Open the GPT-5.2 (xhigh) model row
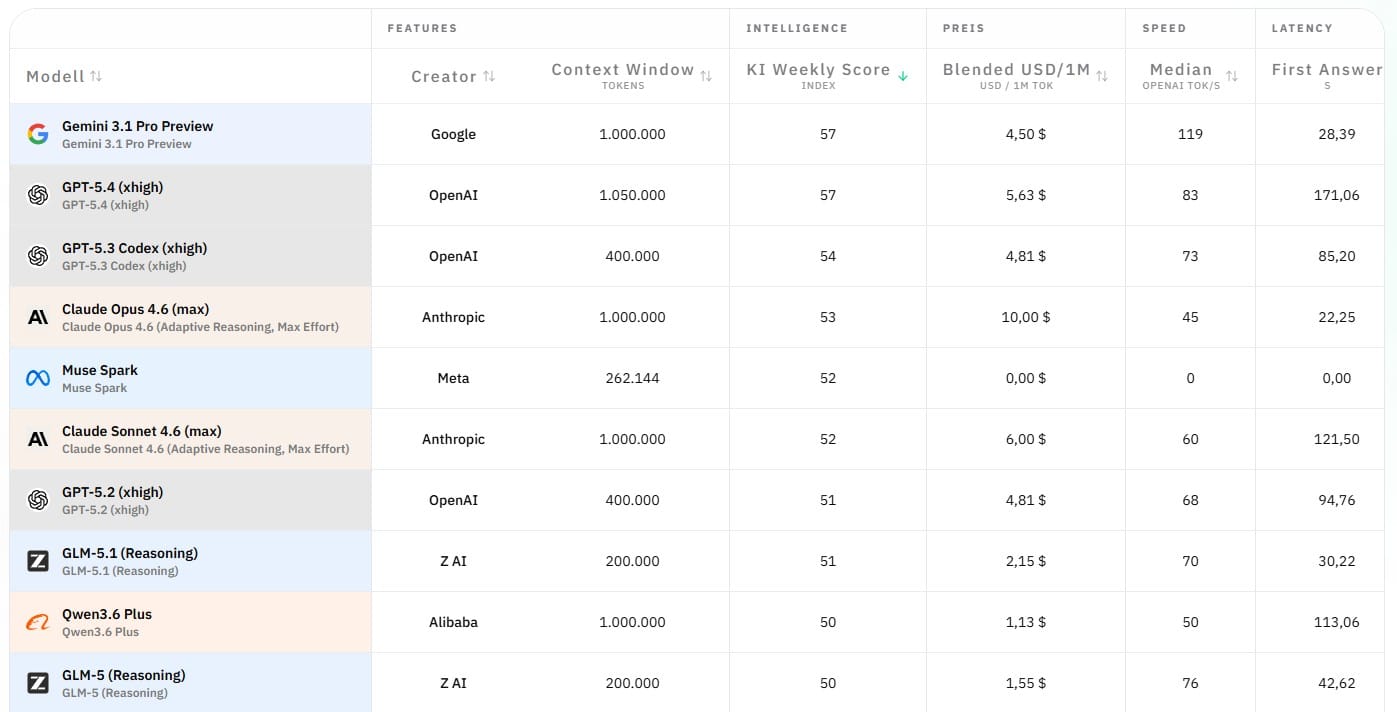The image size is (1397, 712). (112, 492)
